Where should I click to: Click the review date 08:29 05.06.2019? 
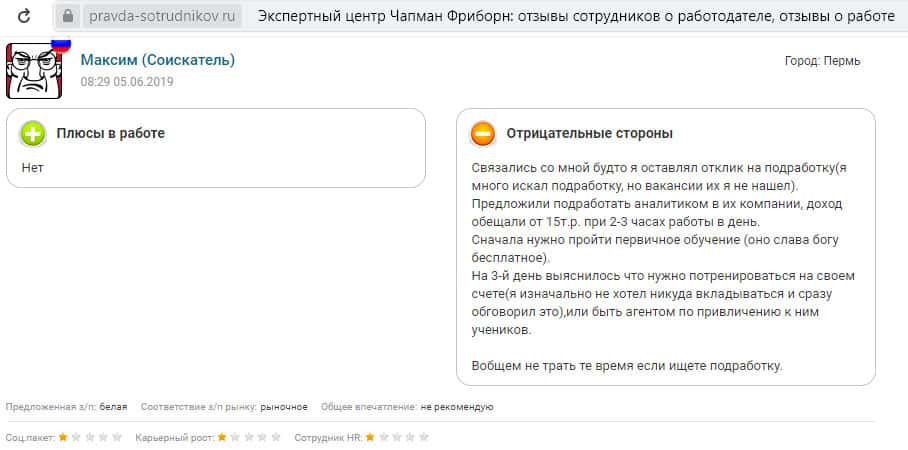[127, 82]
